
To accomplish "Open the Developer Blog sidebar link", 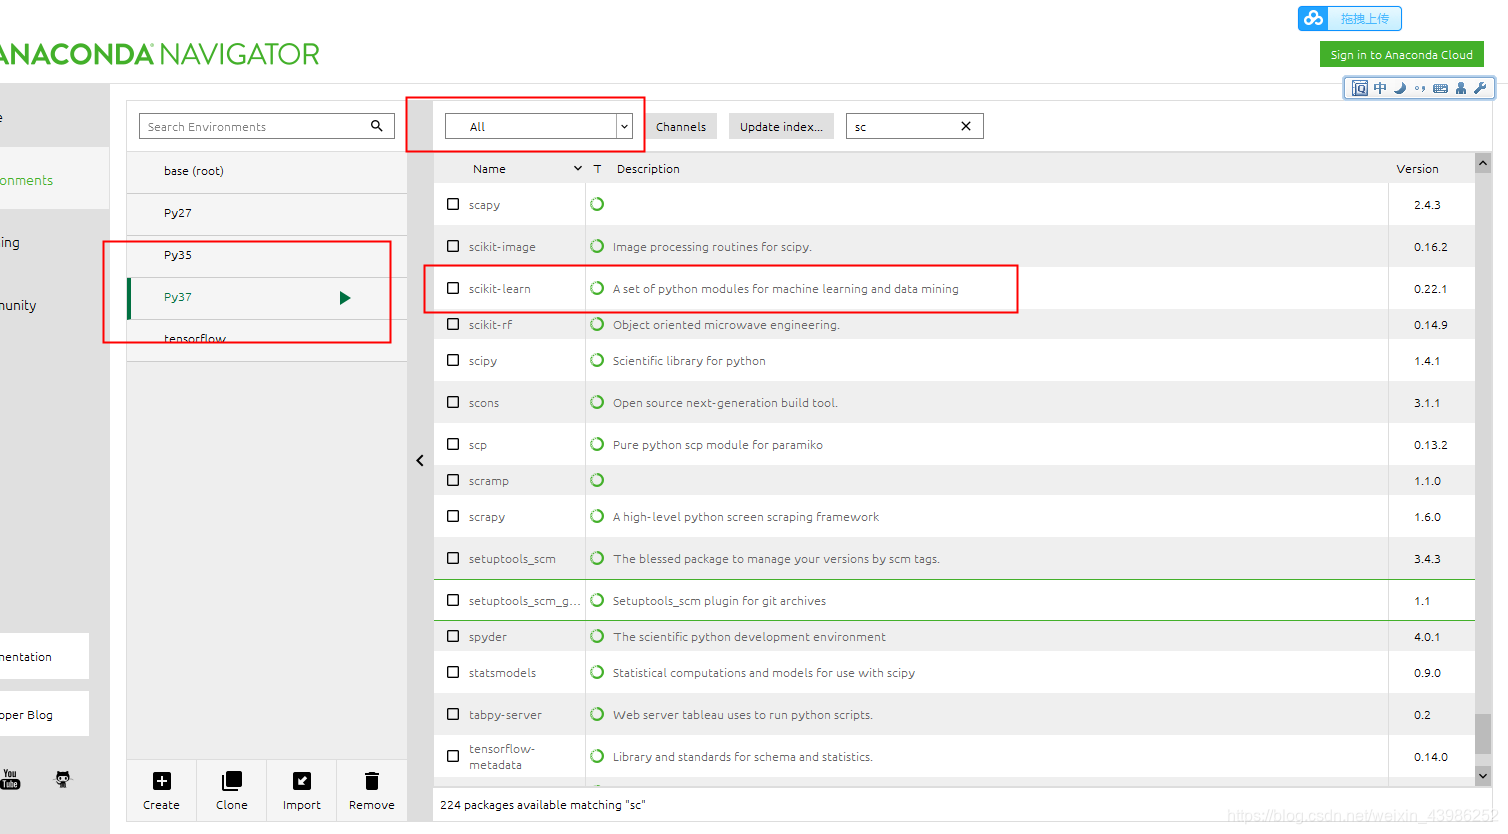I will click(44, 714).
